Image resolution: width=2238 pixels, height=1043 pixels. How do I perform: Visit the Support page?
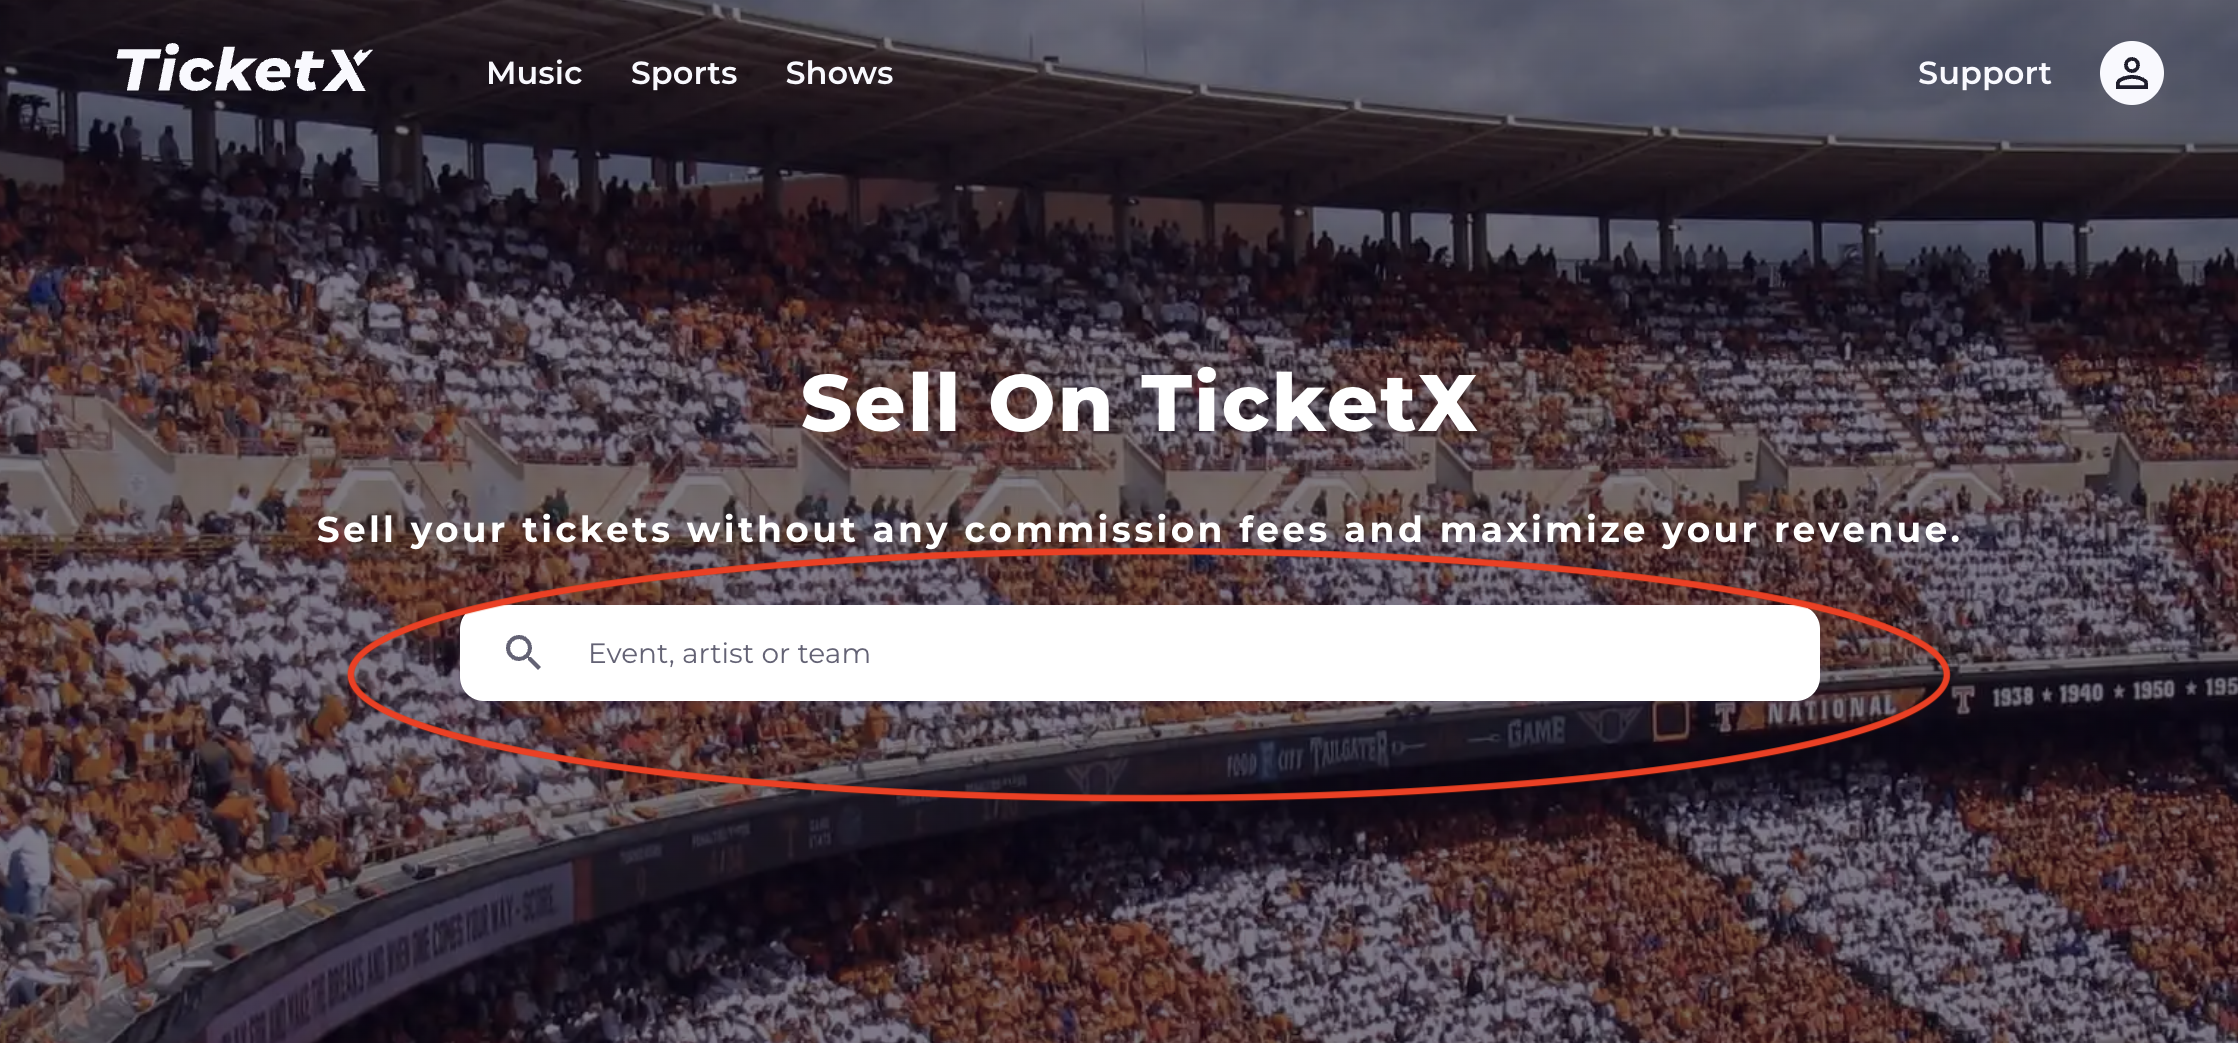[x=1984, y=73]
